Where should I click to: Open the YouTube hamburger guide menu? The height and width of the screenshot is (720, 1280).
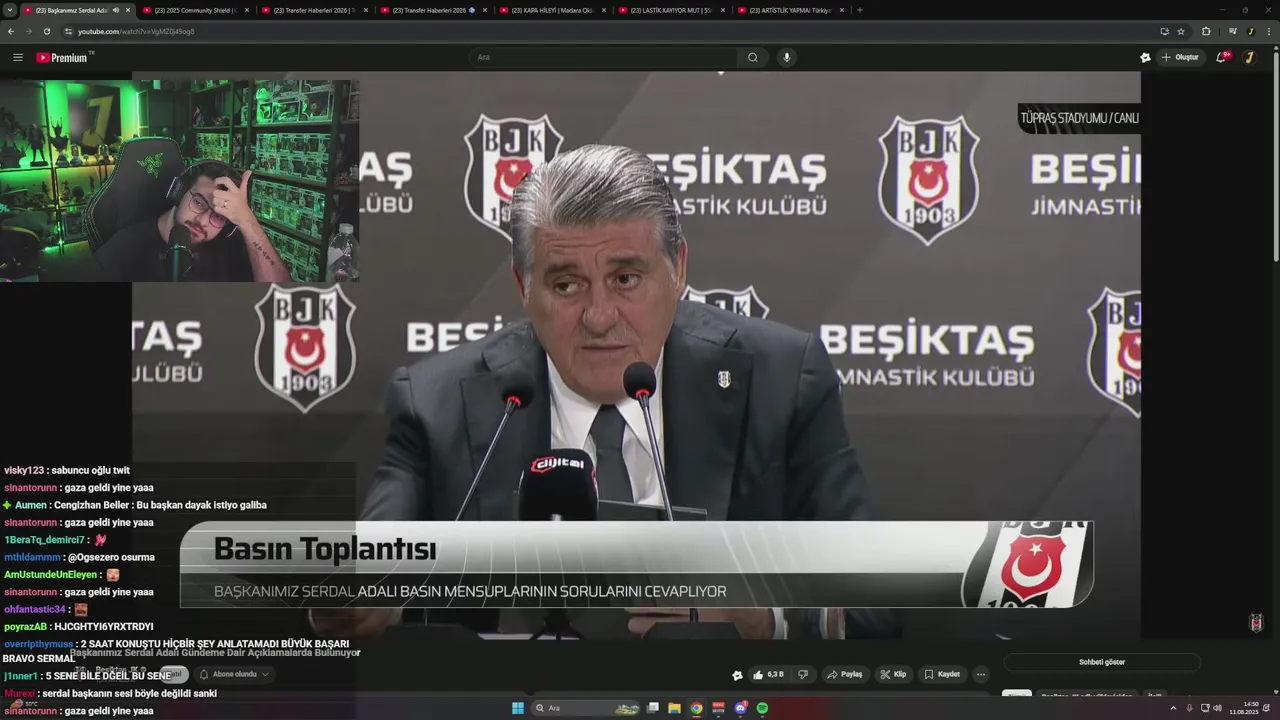(x=17, y=57)
